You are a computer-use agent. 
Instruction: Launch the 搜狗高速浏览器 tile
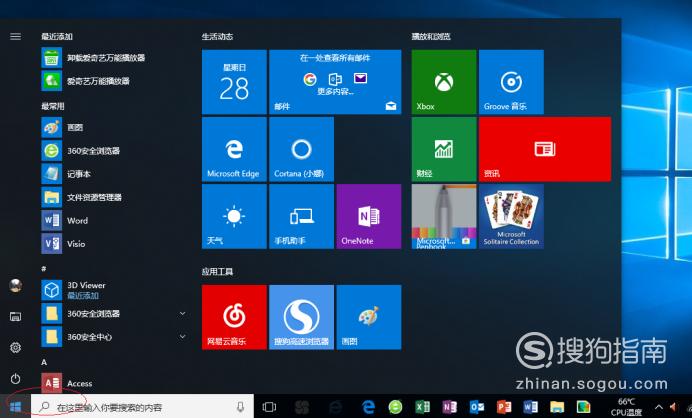(301, 317)
